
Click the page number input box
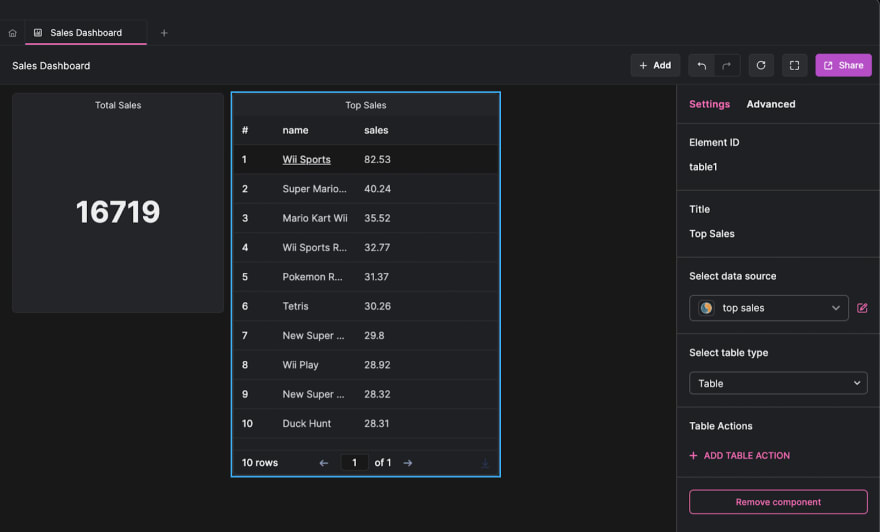[x=354, y=462]
